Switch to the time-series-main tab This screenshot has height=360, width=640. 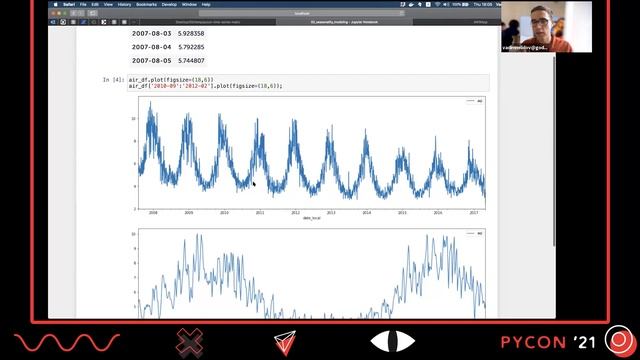click(208, 22)
